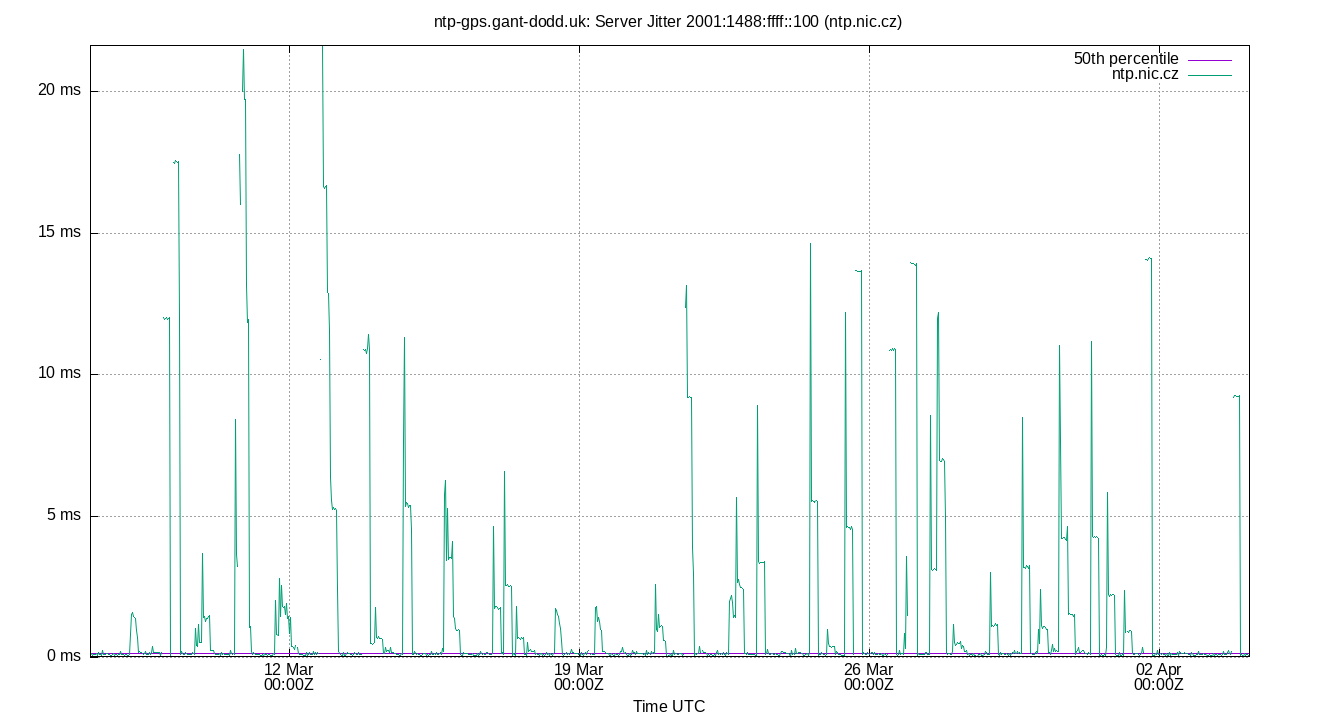Screen dimensions: 1340x720
Task: Click the purple legend line sample
Action: (x=1211, y=58)
